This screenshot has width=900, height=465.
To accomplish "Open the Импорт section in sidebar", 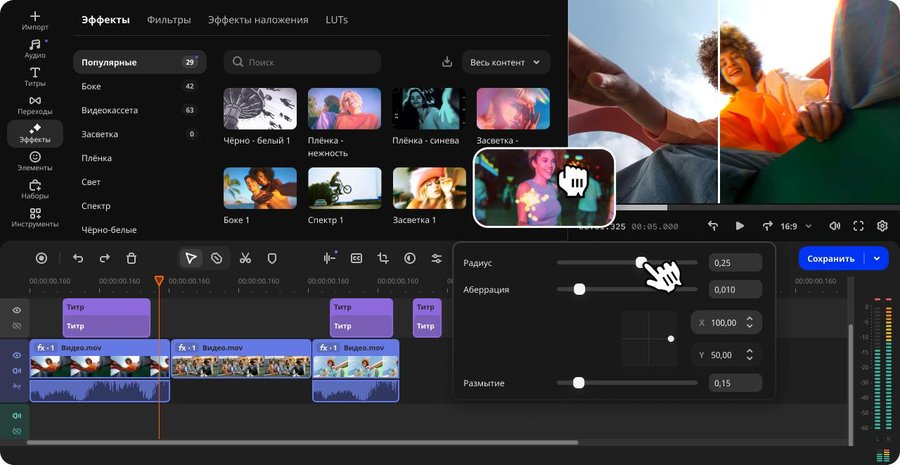I will tap(35, 21).
